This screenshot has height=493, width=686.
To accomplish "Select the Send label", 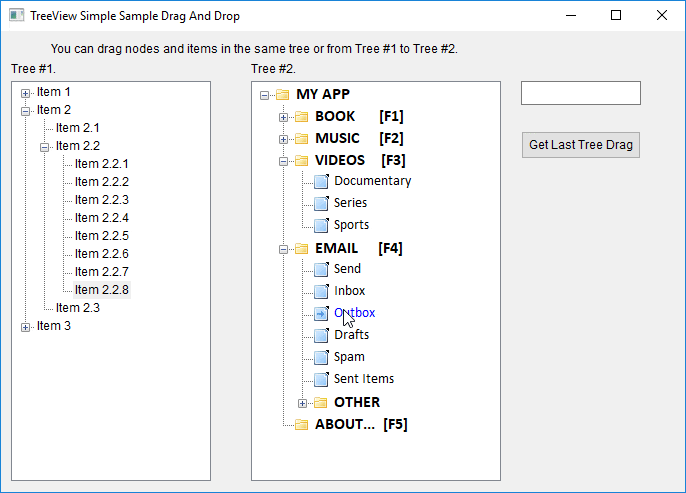I will tap(347, 269).
